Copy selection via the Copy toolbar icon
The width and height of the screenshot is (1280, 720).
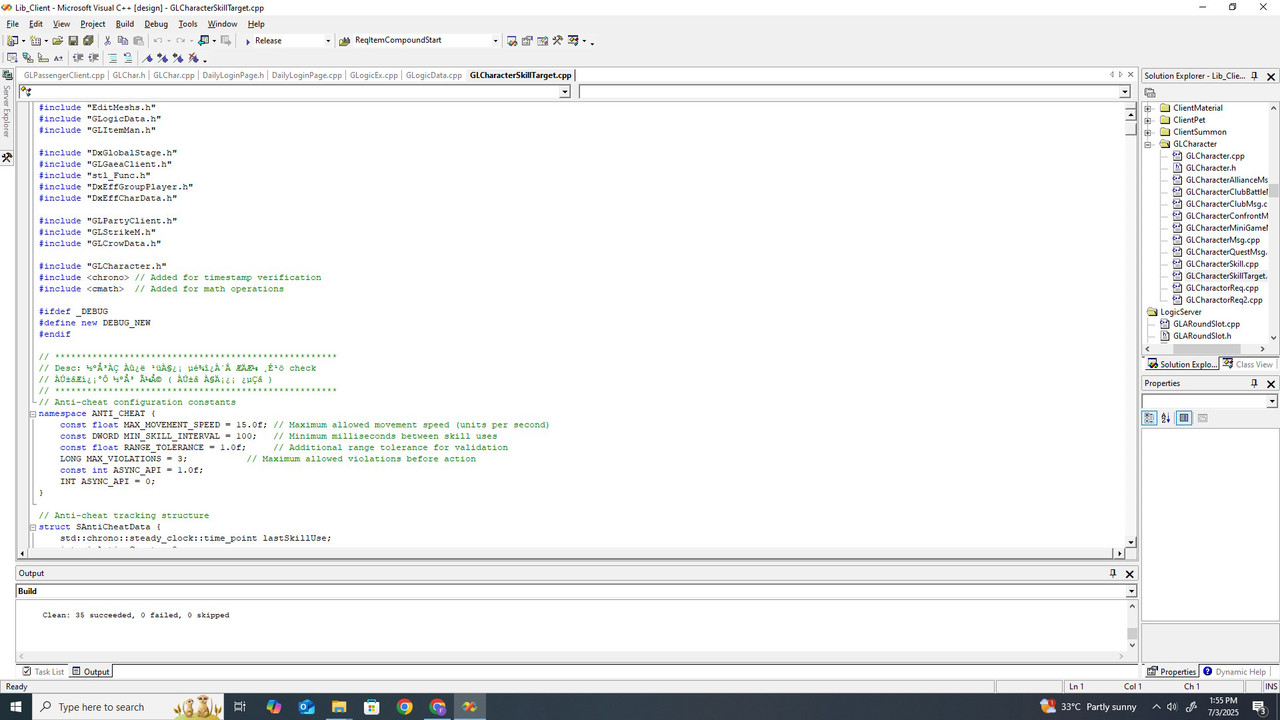pyautogui.click(x=122, y=41)
